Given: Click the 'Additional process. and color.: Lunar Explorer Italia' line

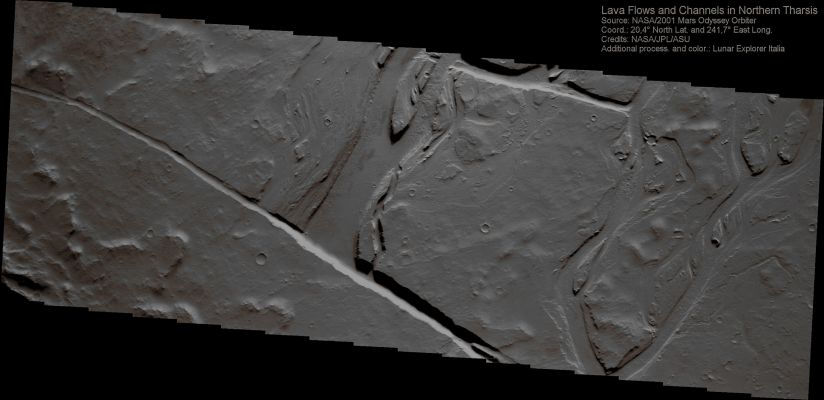Looking at the screenshot, I should (693, 49).
